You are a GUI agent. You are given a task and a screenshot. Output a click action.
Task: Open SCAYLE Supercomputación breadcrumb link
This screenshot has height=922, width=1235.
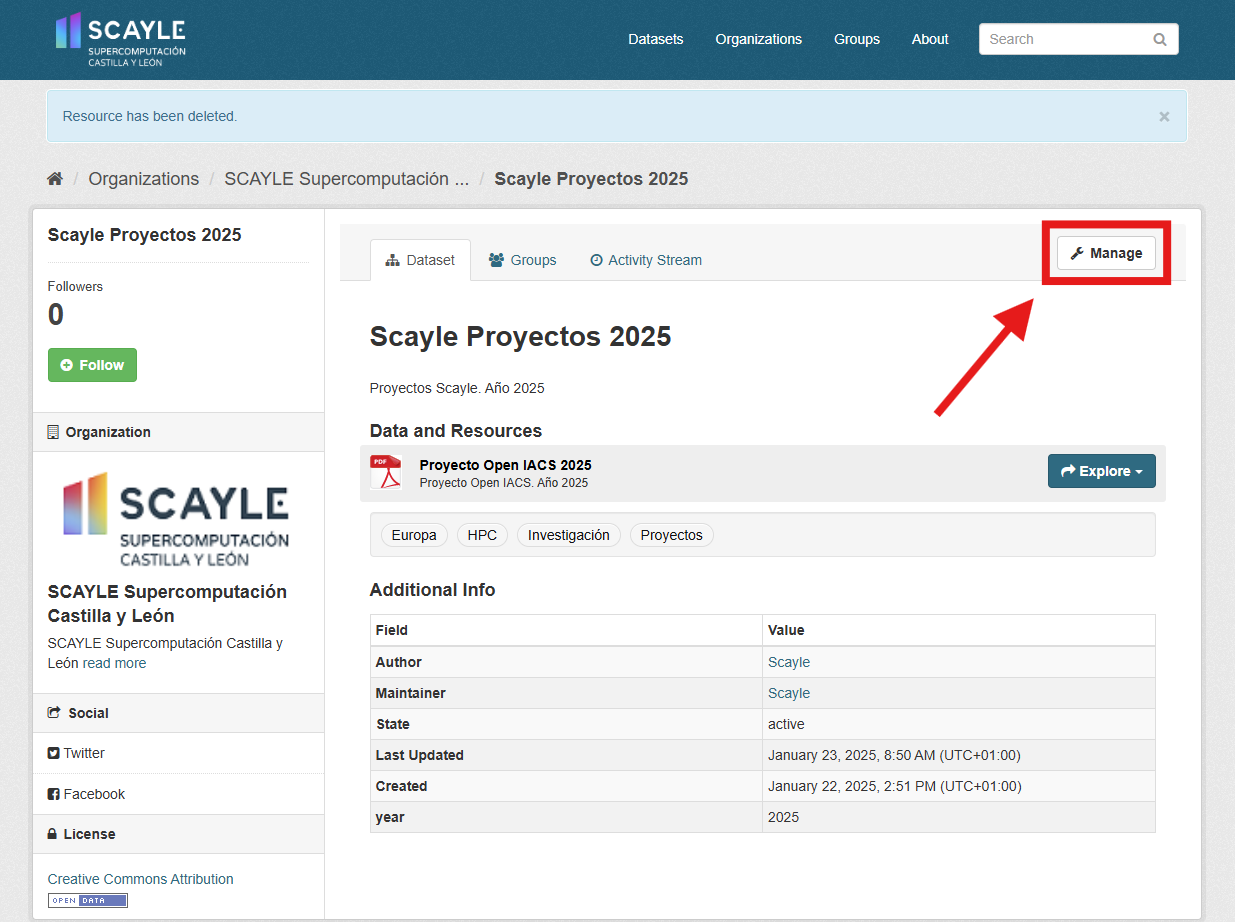pos(346,179)
